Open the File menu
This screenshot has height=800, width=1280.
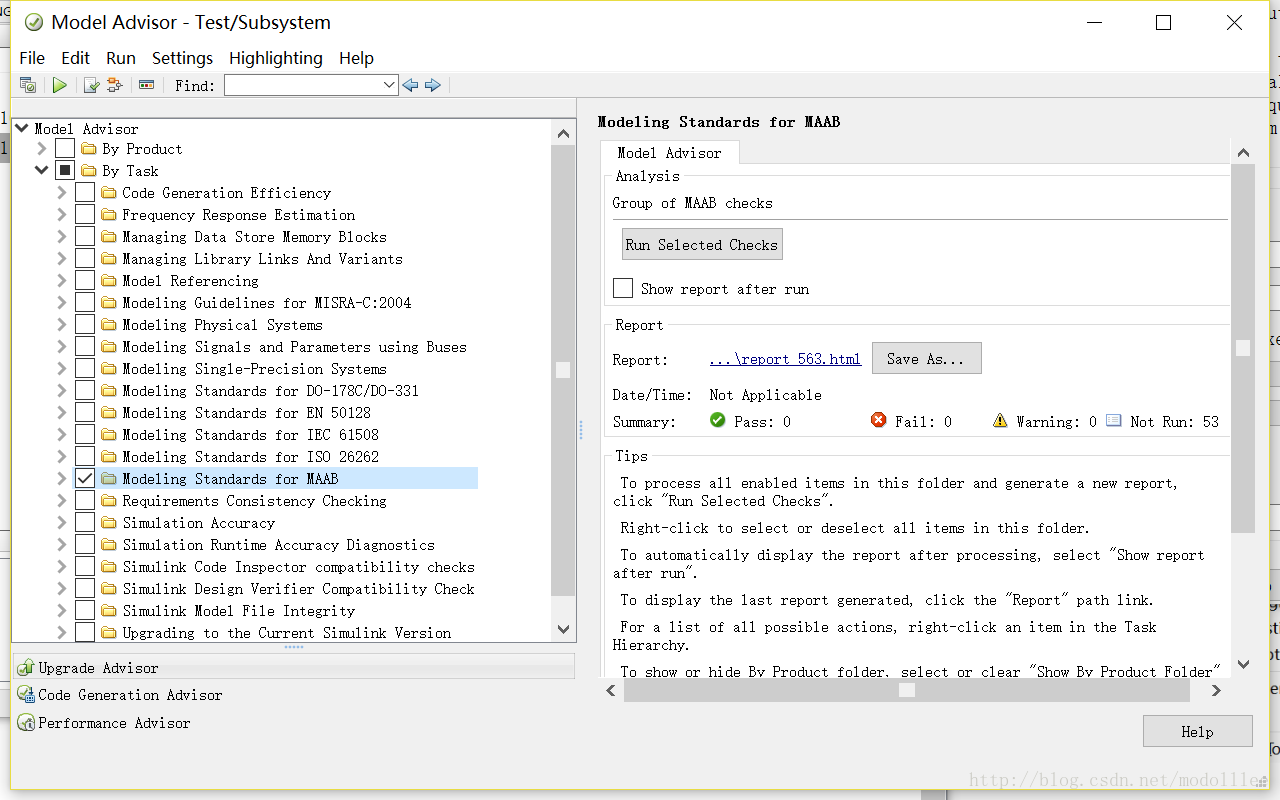click(32, 58)
